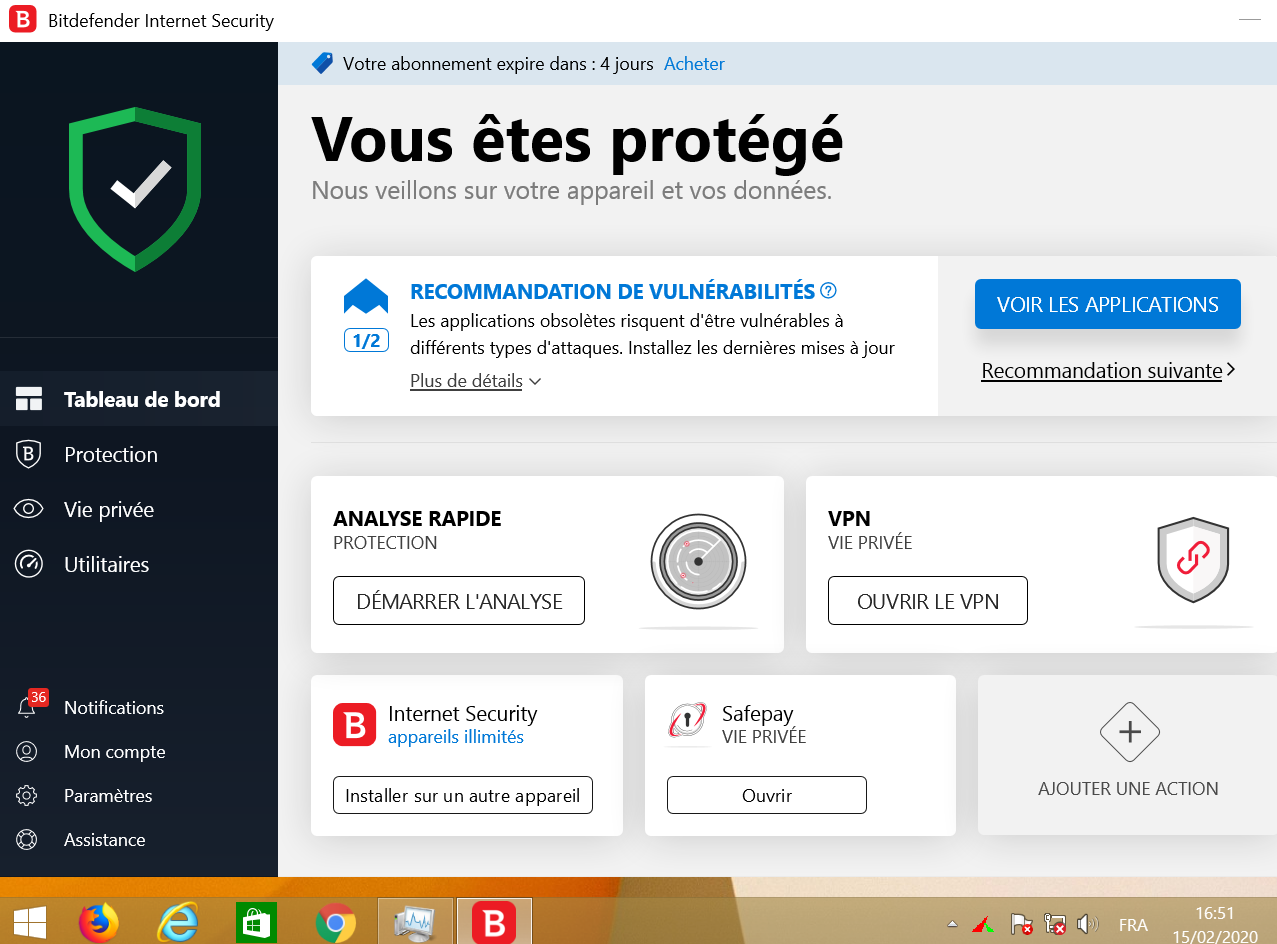The image size is (1277, 944).
Task: Click "Nous veillons sur votre appareil et vos données."
Action: coord(571,190)
